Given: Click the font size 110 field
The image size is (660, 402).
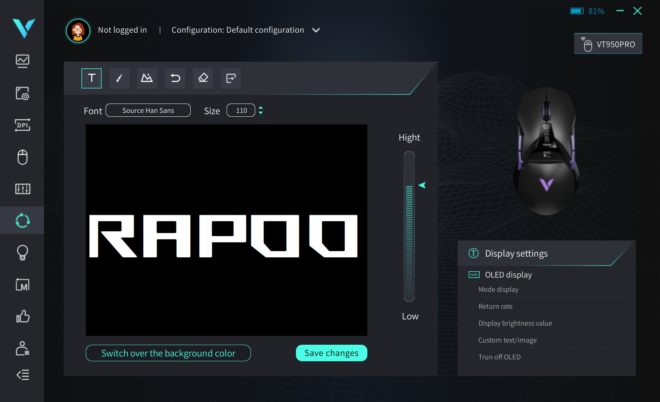Looking at the screenshot, I should 241,110.
